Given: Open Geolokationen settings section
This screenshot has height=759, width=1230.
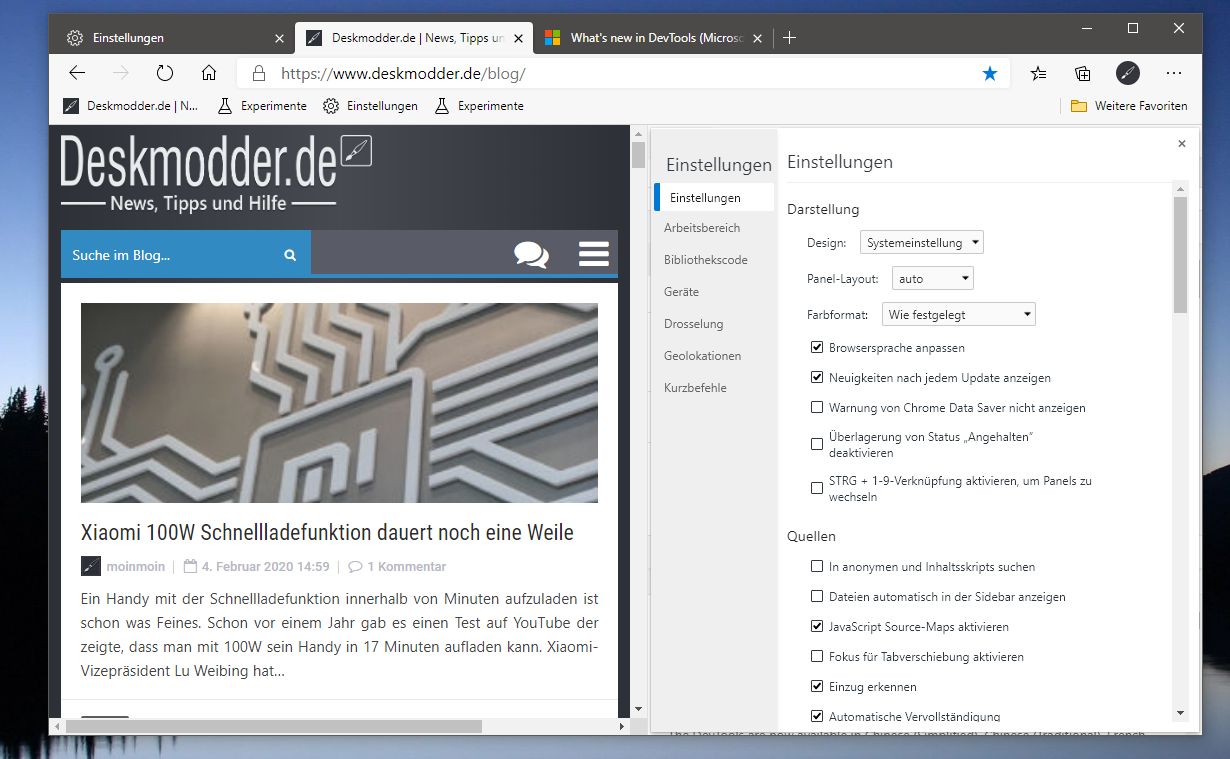Looking at the screenshot, I should [702, 356].
